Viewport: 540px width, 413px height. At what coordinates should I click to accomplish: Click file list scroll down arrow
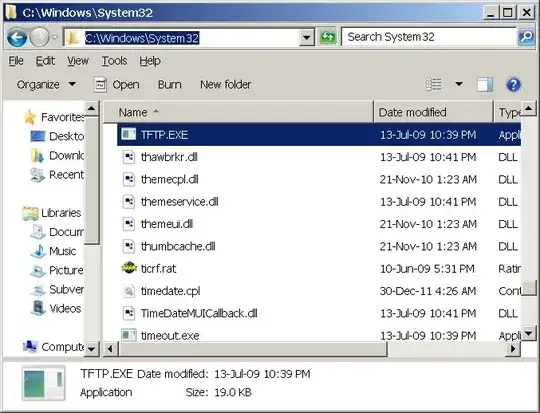[x=529, y=333]
